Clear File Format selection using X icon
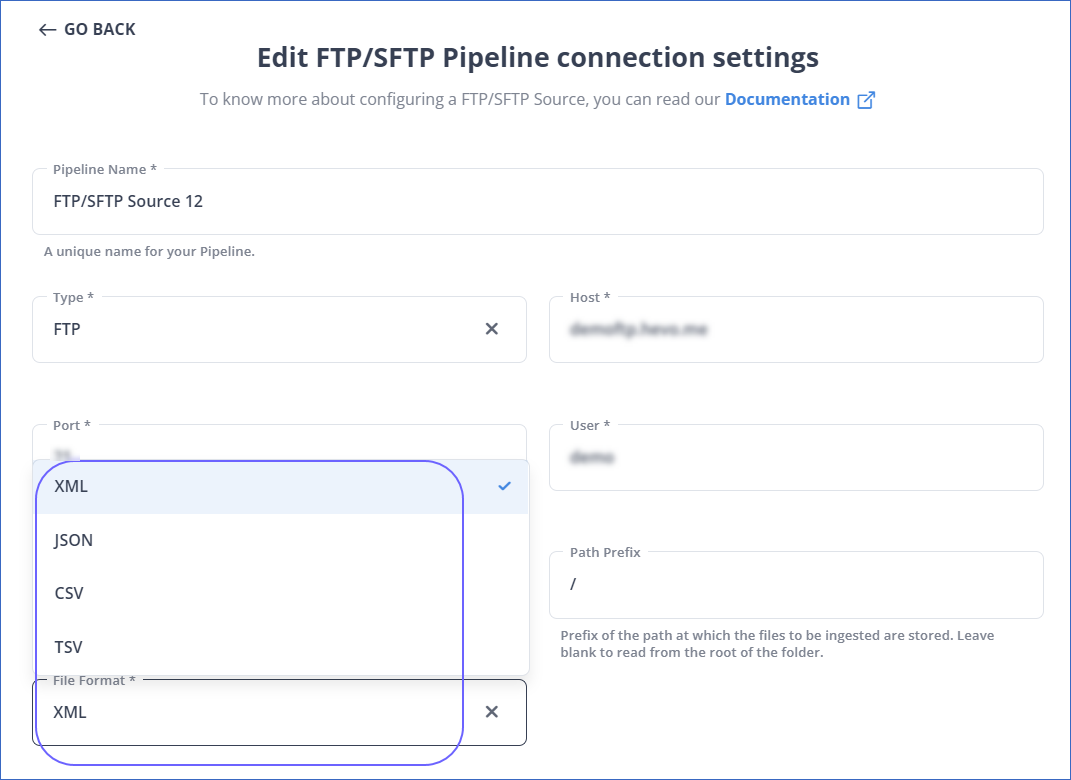 pyautogui.click(x=491, y=712)
